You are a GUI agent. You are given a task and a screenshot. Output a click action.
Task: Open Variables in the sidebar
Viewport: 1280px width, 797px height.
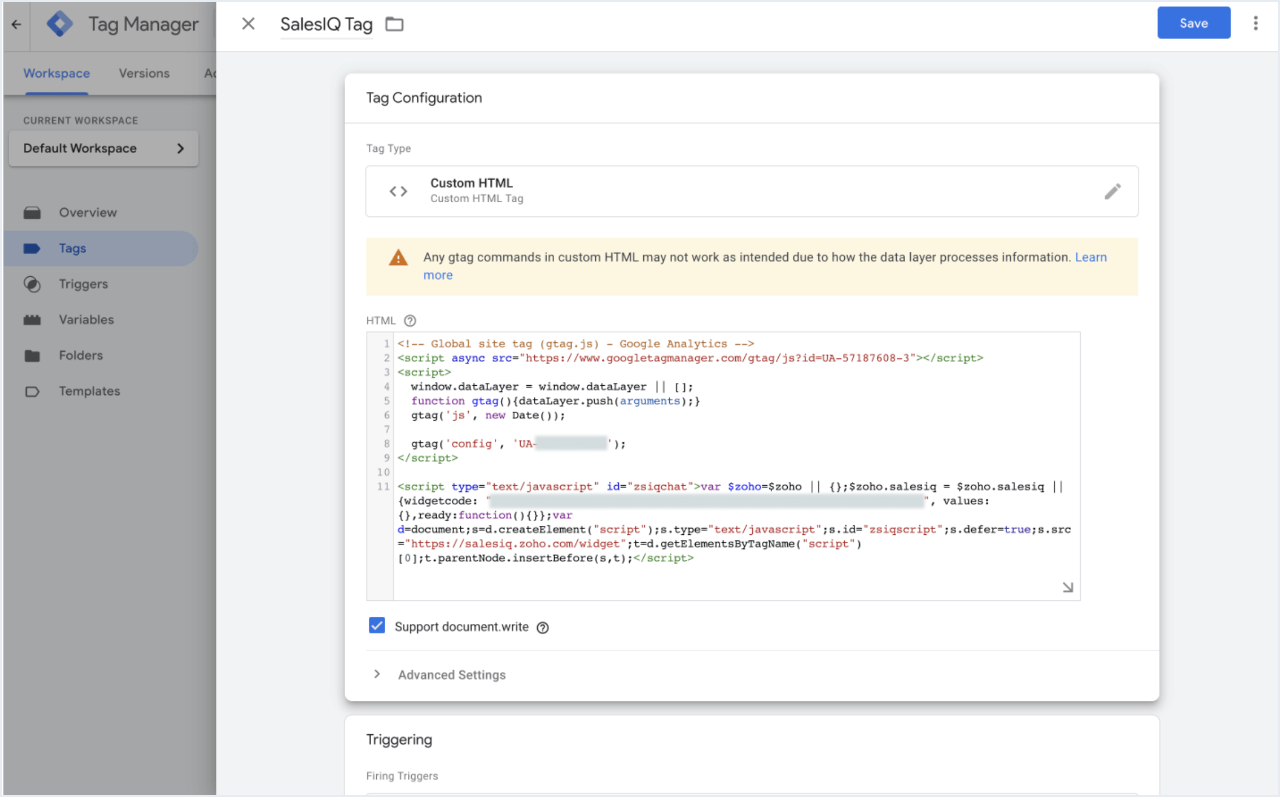[100, 320]
